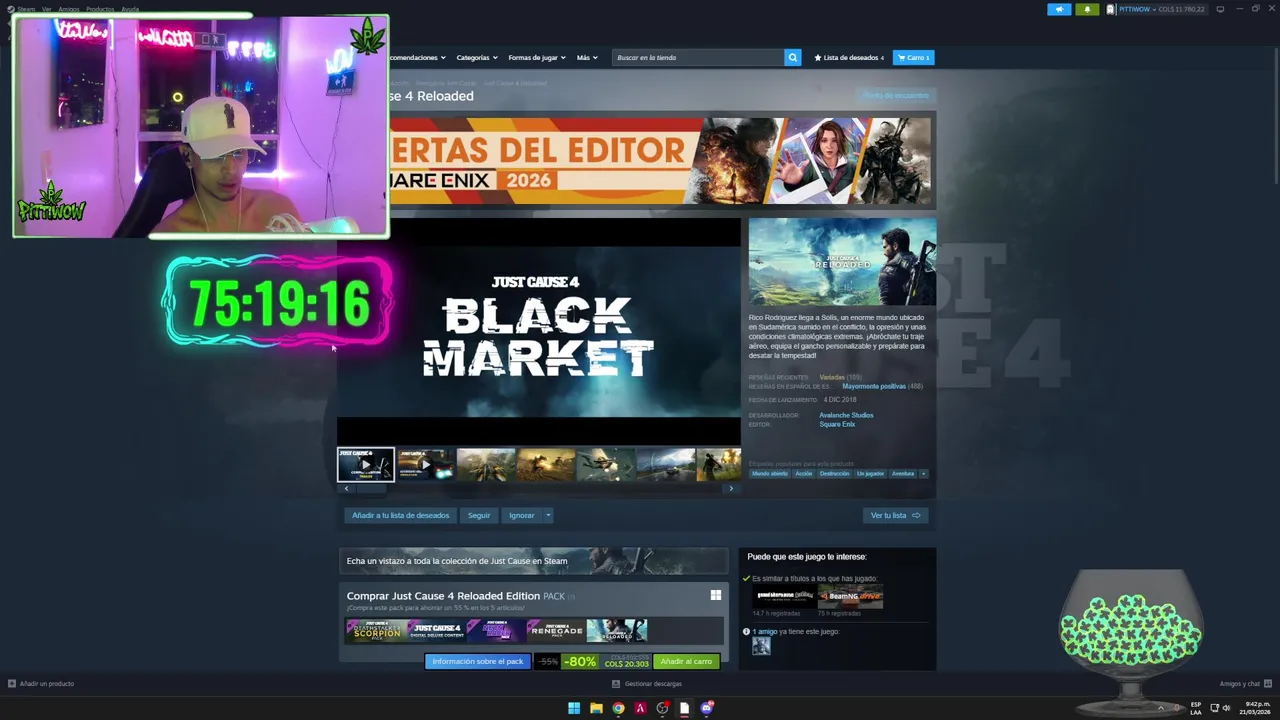Click the Windows platform icon in the purchase box
1280x720 pixels.
716,595
